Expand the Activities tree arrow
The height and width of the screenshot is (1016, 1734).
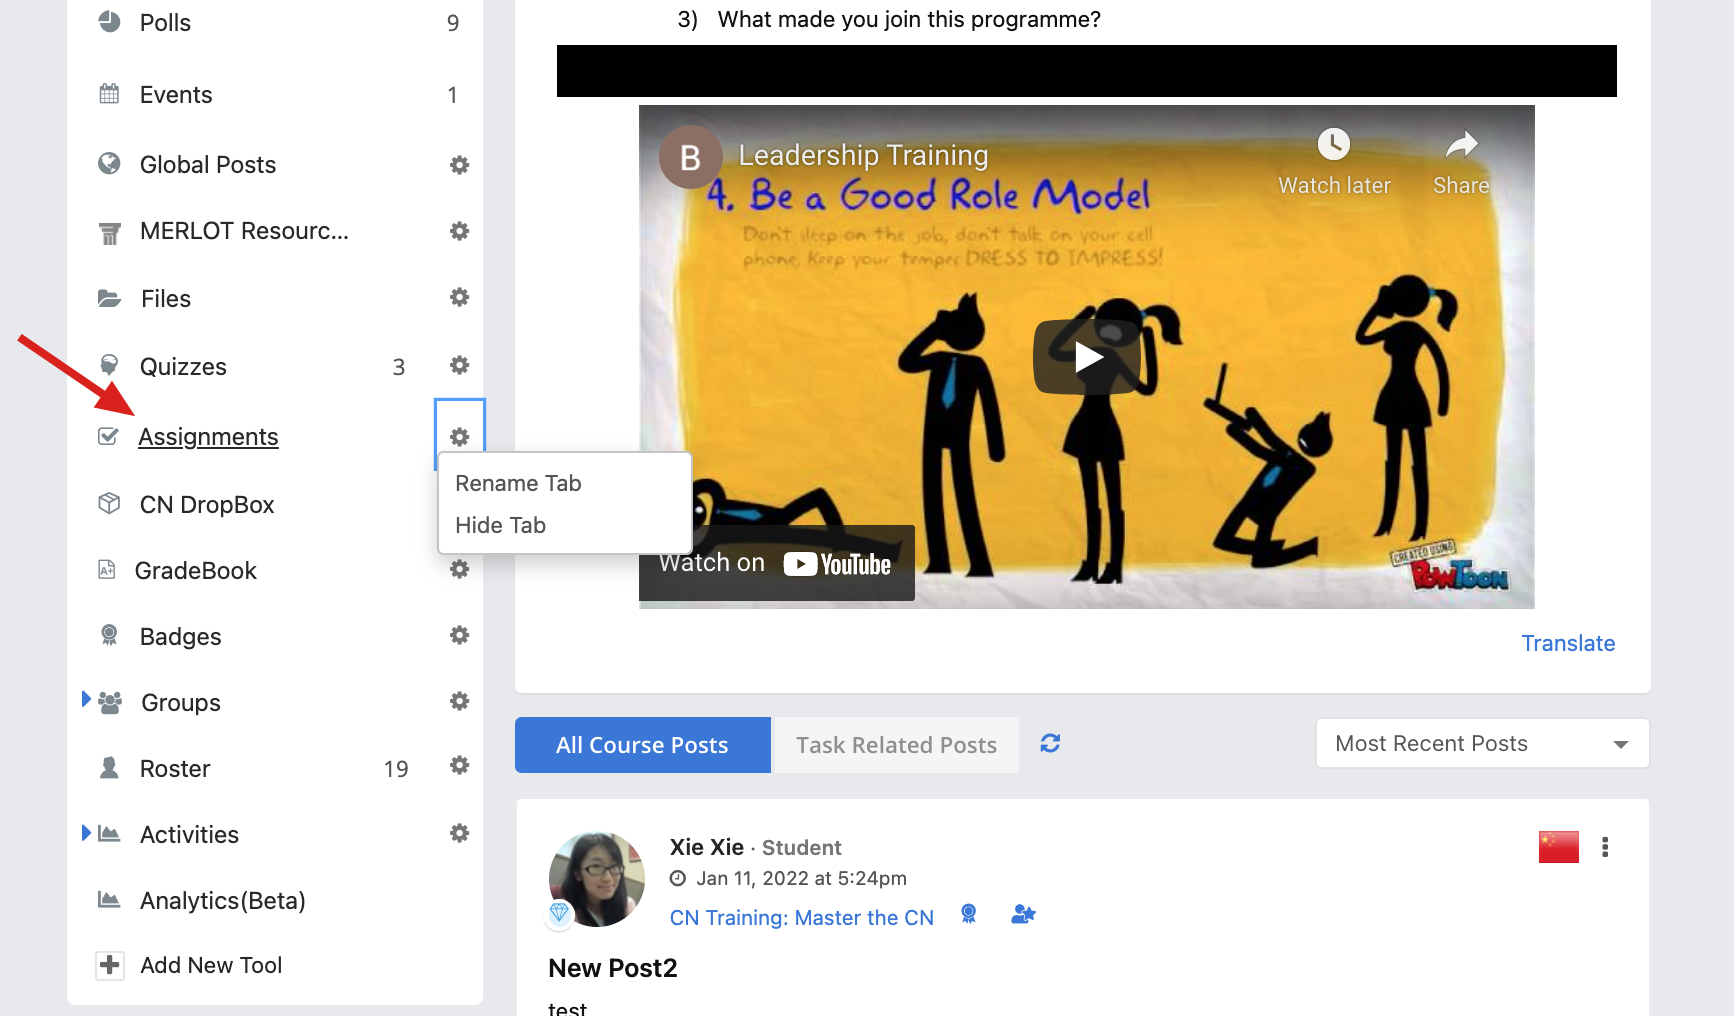(x=86, y=832)
